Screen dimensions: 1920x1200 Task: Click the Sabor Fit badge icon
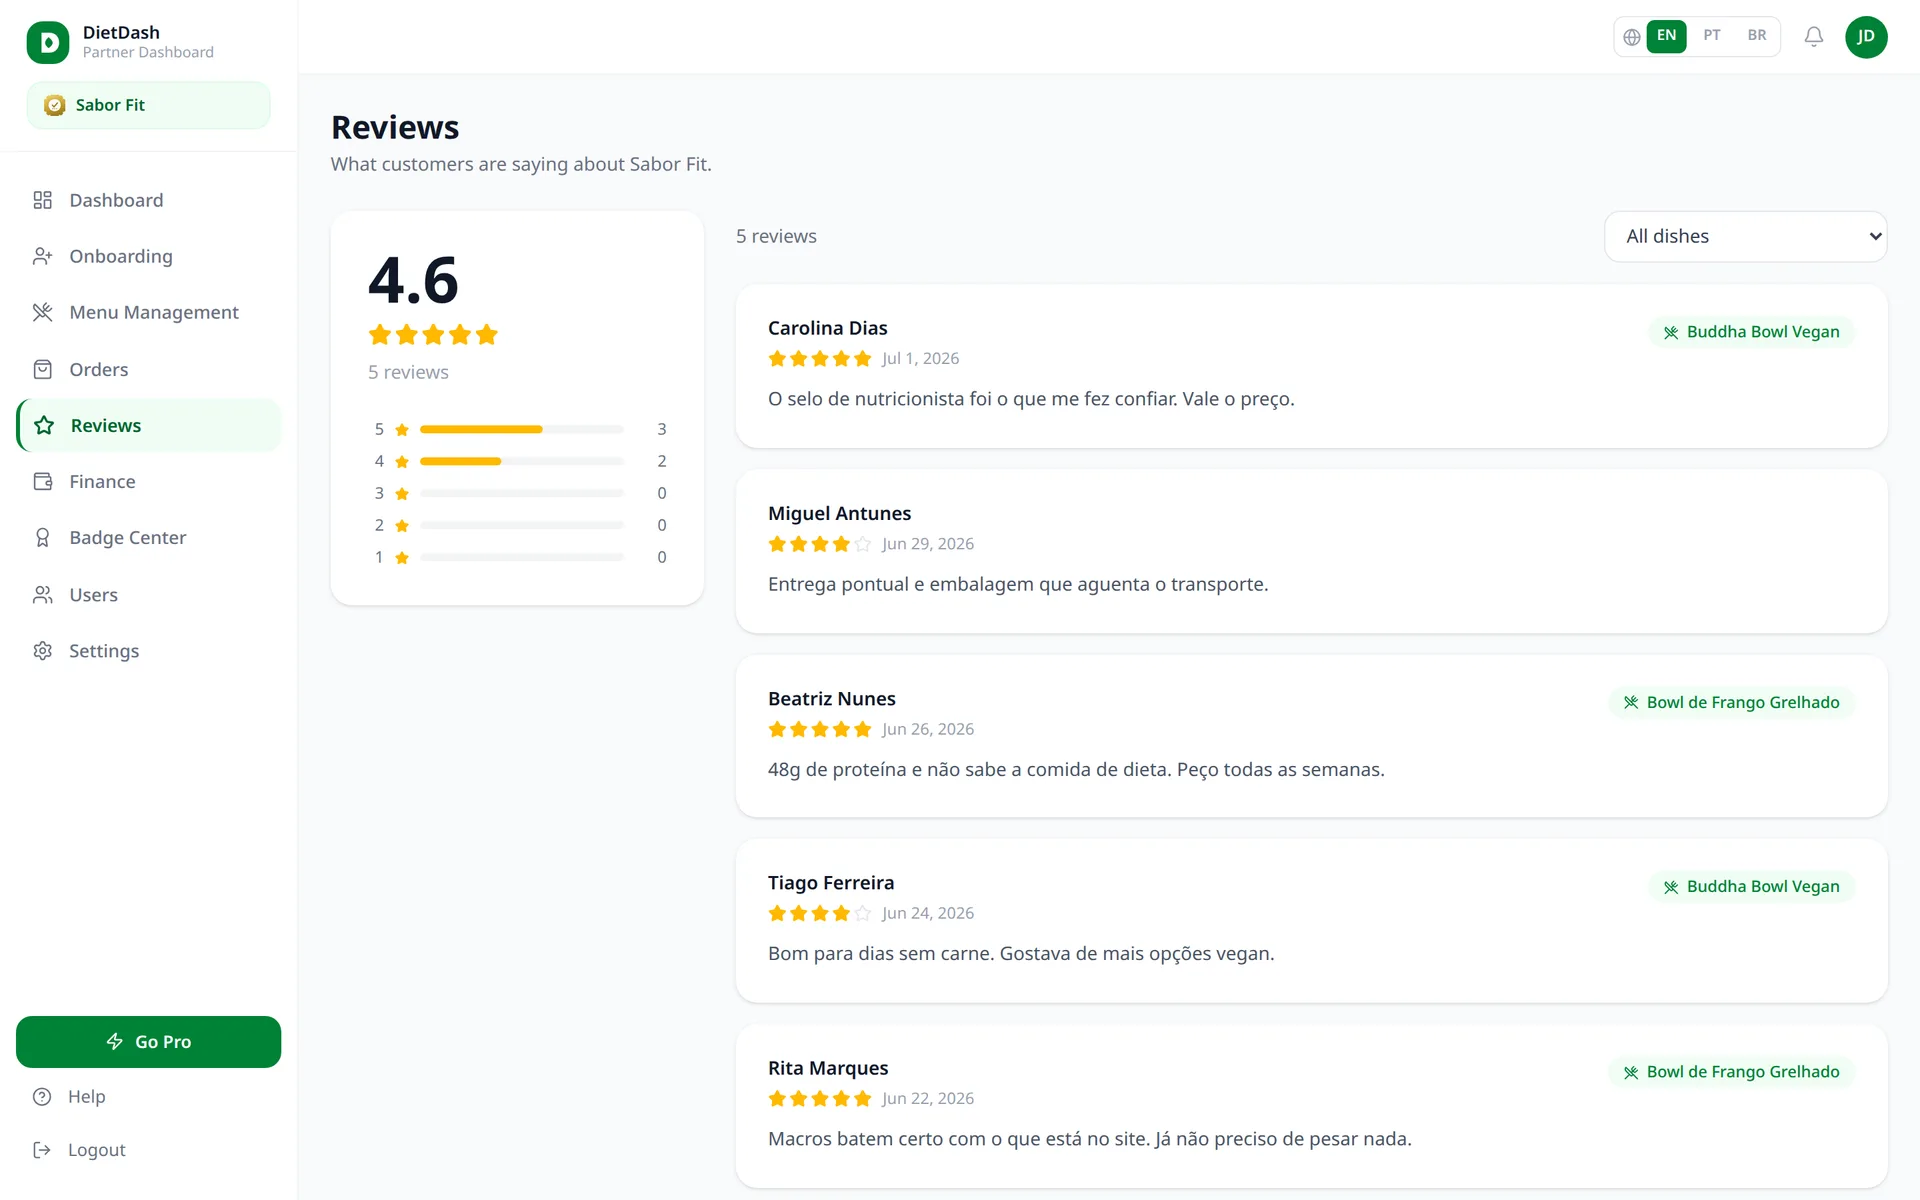55,105
